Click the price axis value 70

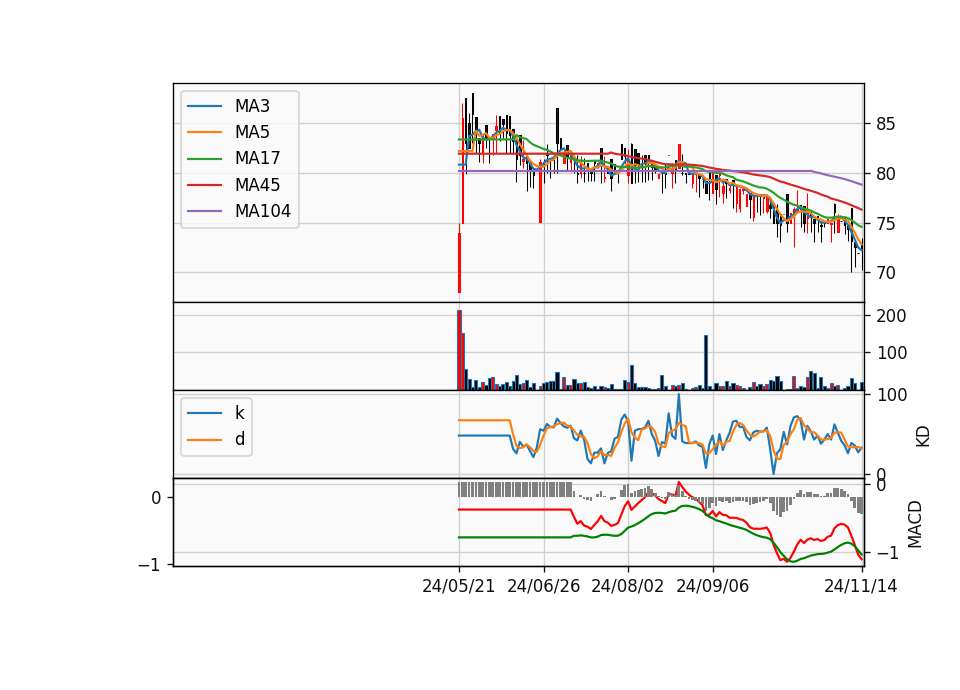tap(885, 273)
